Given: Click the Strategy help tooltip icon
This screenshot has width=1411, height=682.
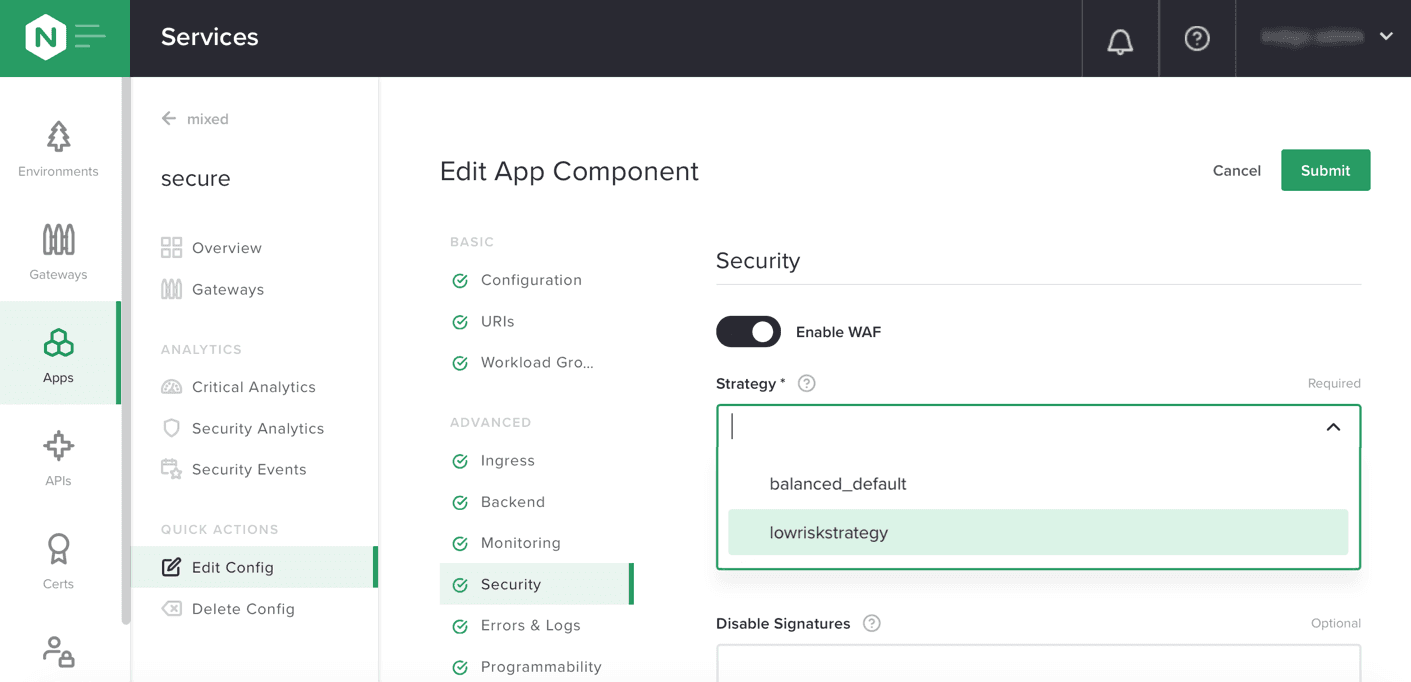Looking at the screenshot, I should (807, 384).
